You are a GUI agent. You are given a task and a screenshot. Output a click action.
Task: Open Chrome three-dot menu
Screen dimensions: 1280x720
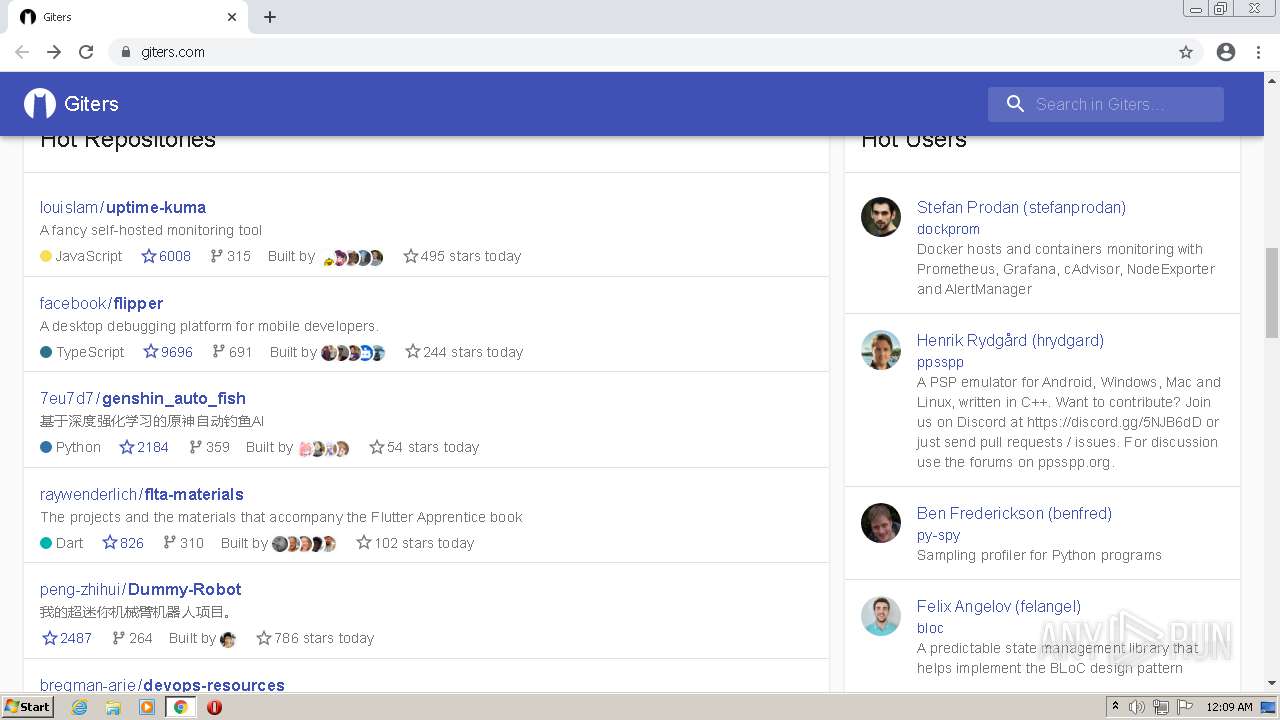point(1258,52)
